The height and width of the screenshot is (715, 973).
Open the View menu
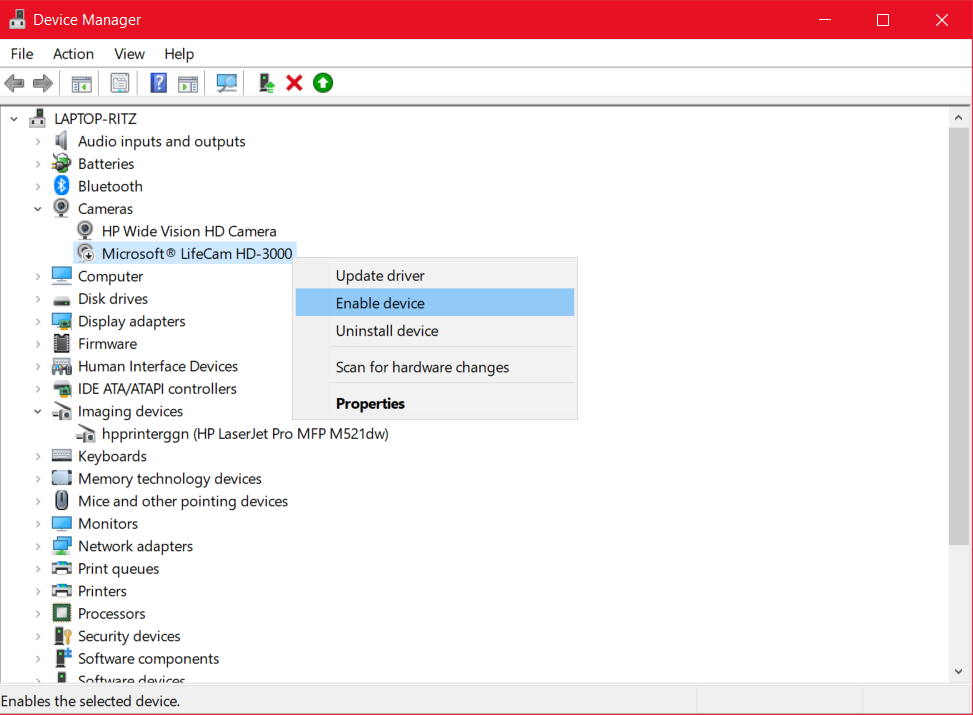(130, 54)
